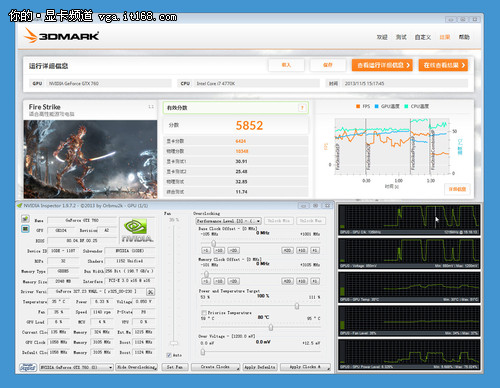The height and width of the screenshot is (388, 500).
Task: Click the 保存 save button
Action: click(x=328, y=65)
